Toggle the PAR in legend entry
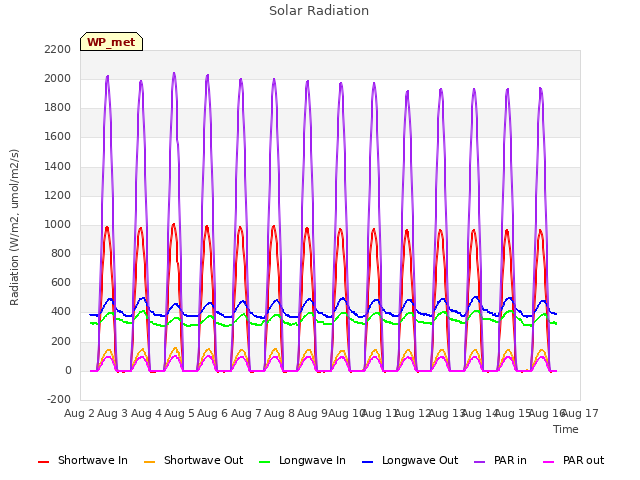Screen dimensions: 640x480 pos(500,460)
